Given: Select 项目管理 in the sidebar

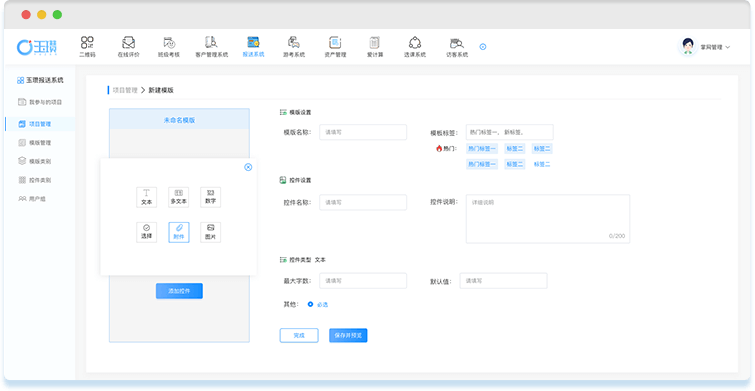Looking at the screenshot, I should coord(40,124).
